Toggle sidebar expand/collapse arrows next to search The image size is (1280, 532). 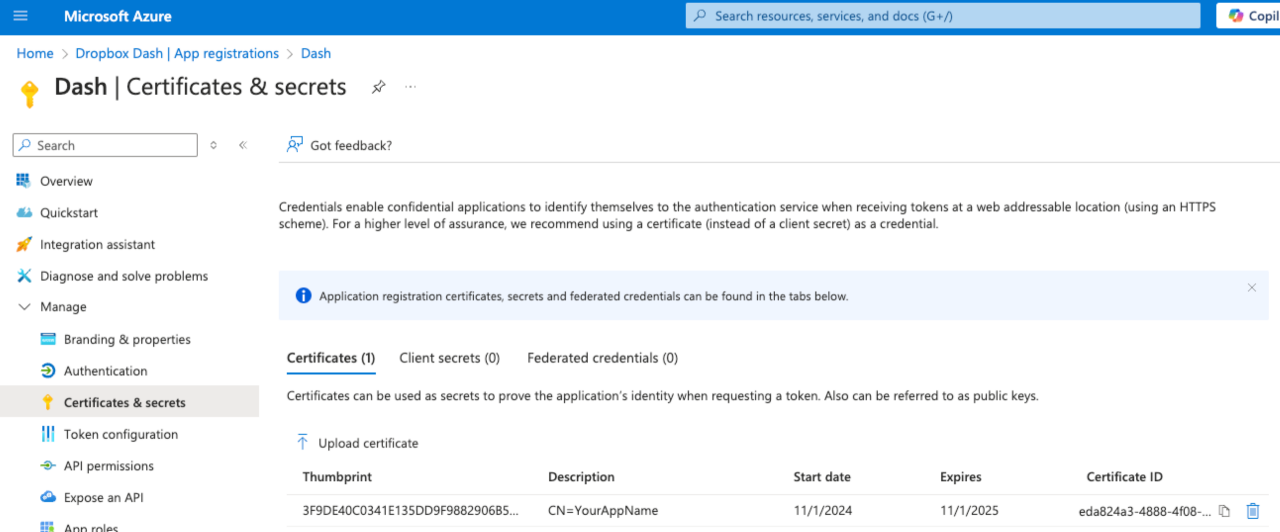[x=213, y=145]
